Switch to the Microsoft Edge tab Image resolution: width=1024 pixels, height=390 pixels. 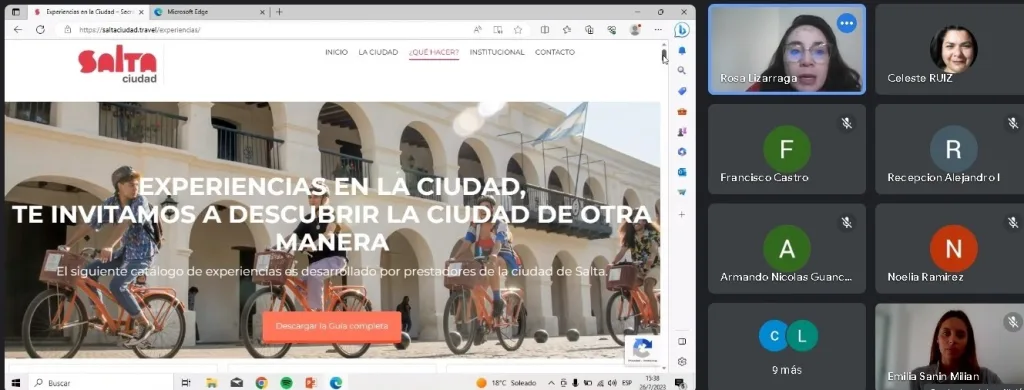point(208,12)
